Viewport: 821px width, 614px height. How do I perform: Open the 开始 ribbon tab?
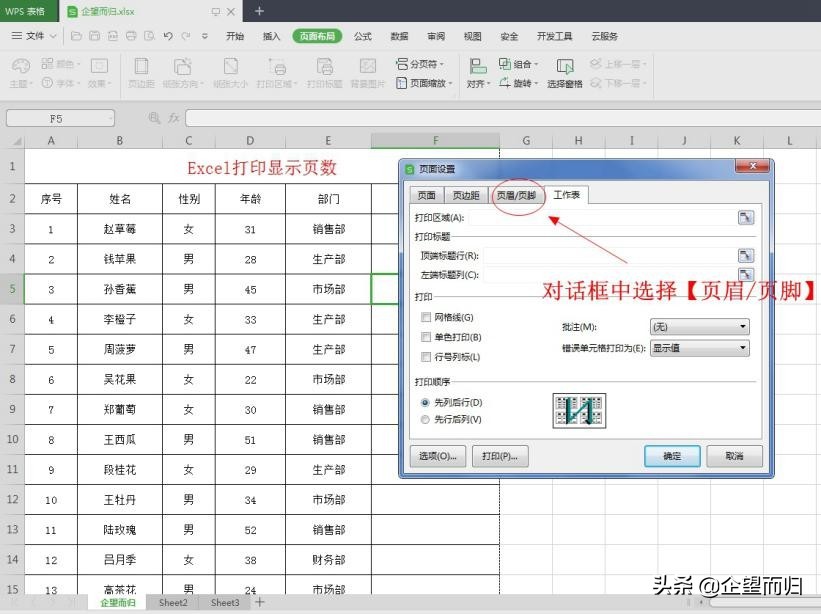click(x=235, y=36)
